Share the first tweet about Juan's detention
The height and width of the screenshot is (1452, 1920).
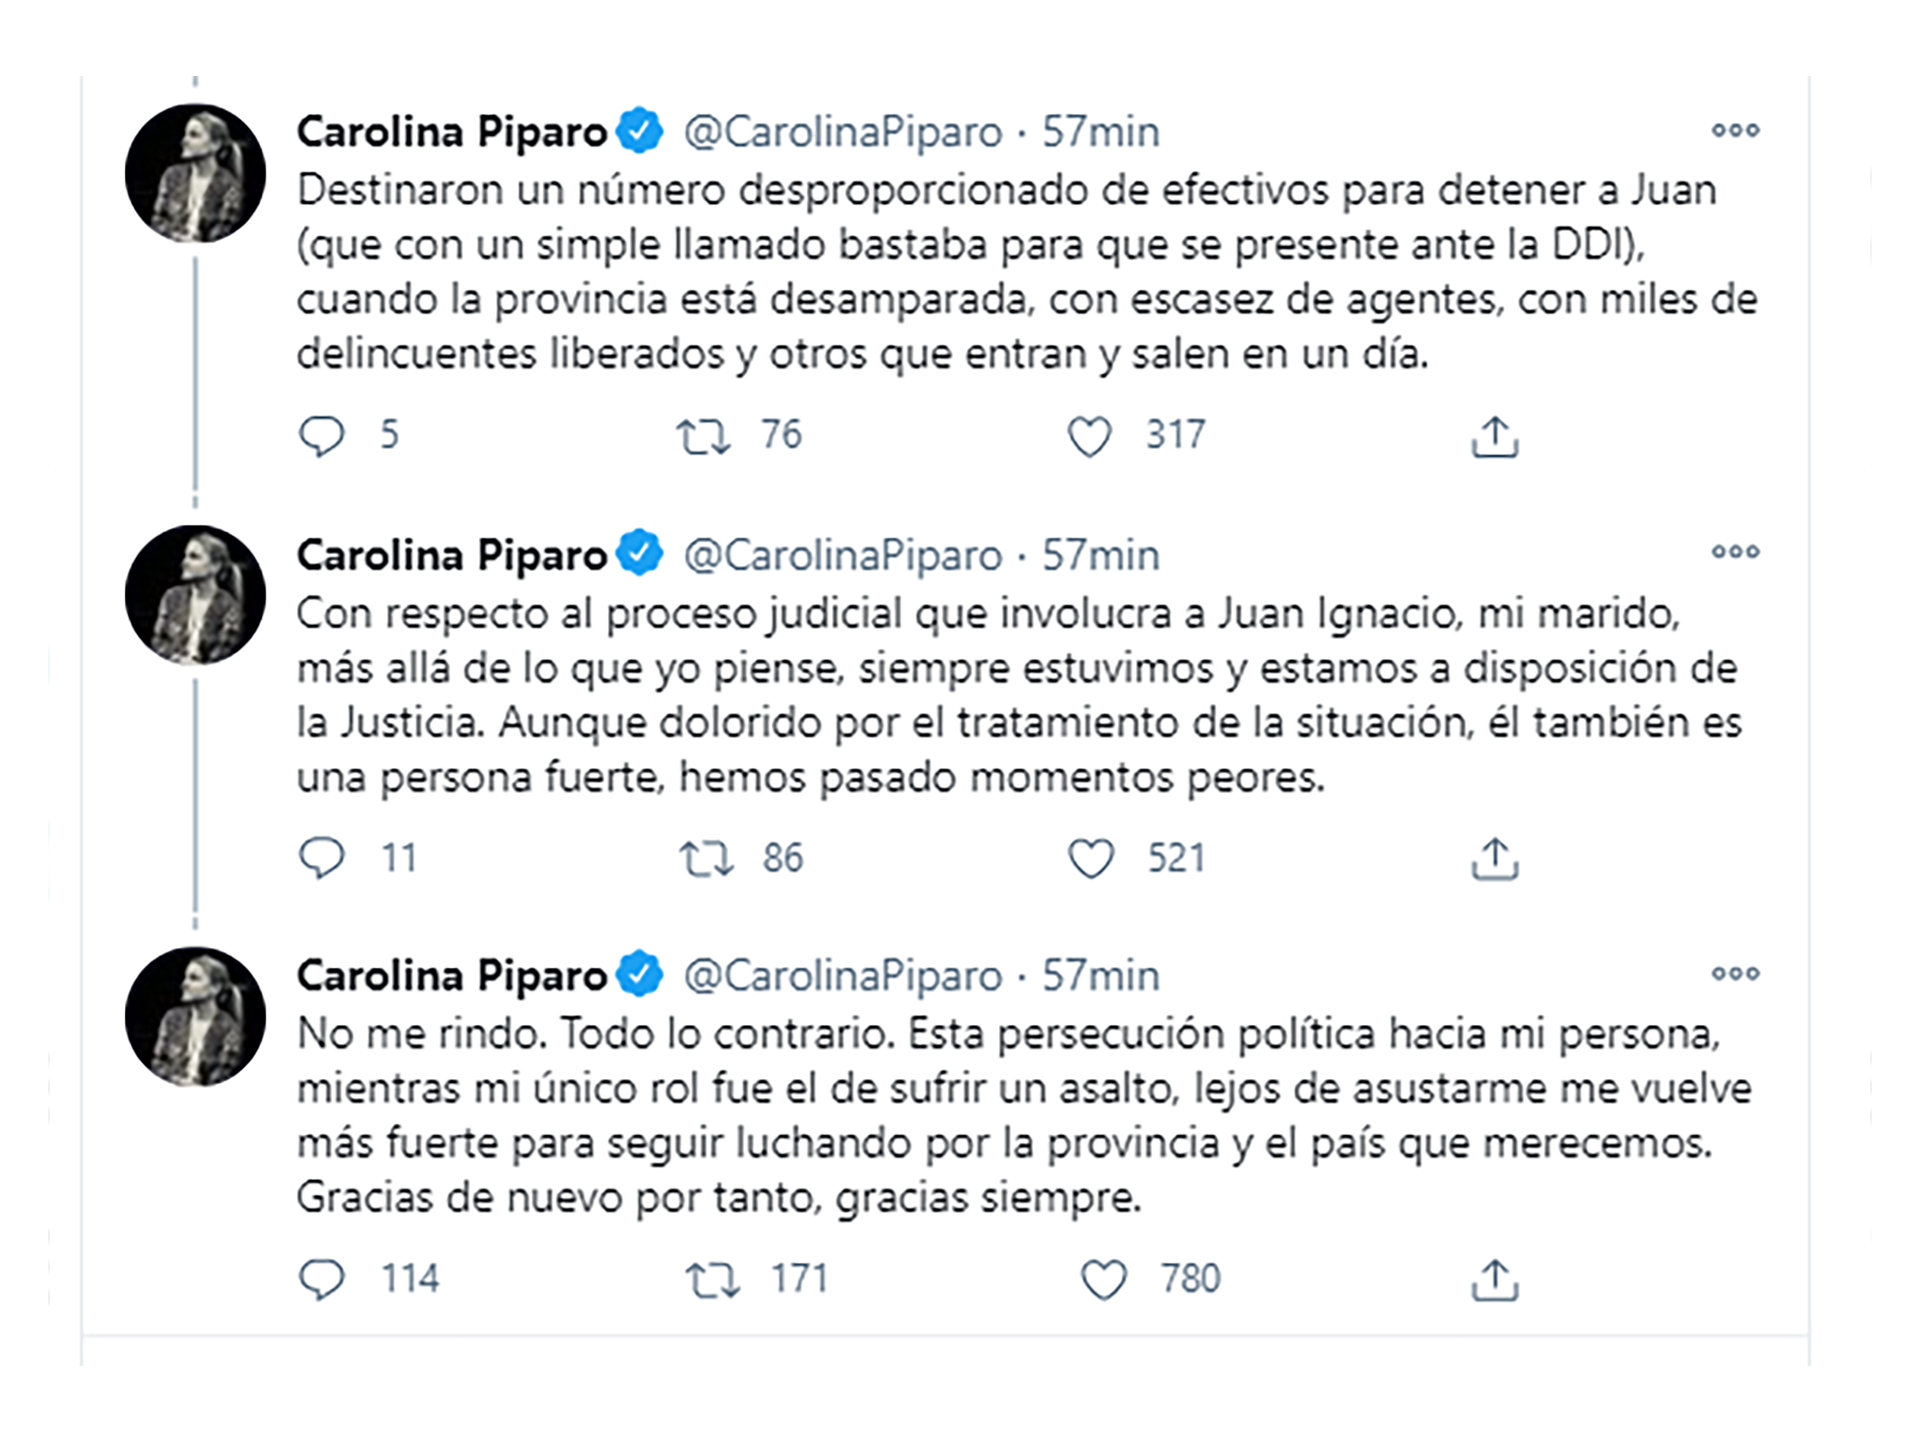(1495, 437)
